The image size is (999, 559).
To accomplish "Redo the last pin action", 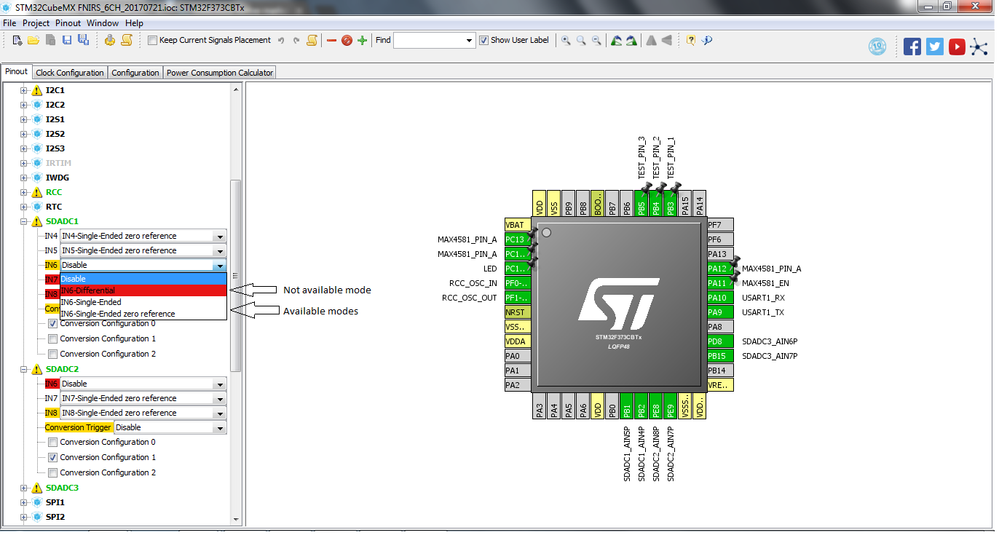I will 296,40.
